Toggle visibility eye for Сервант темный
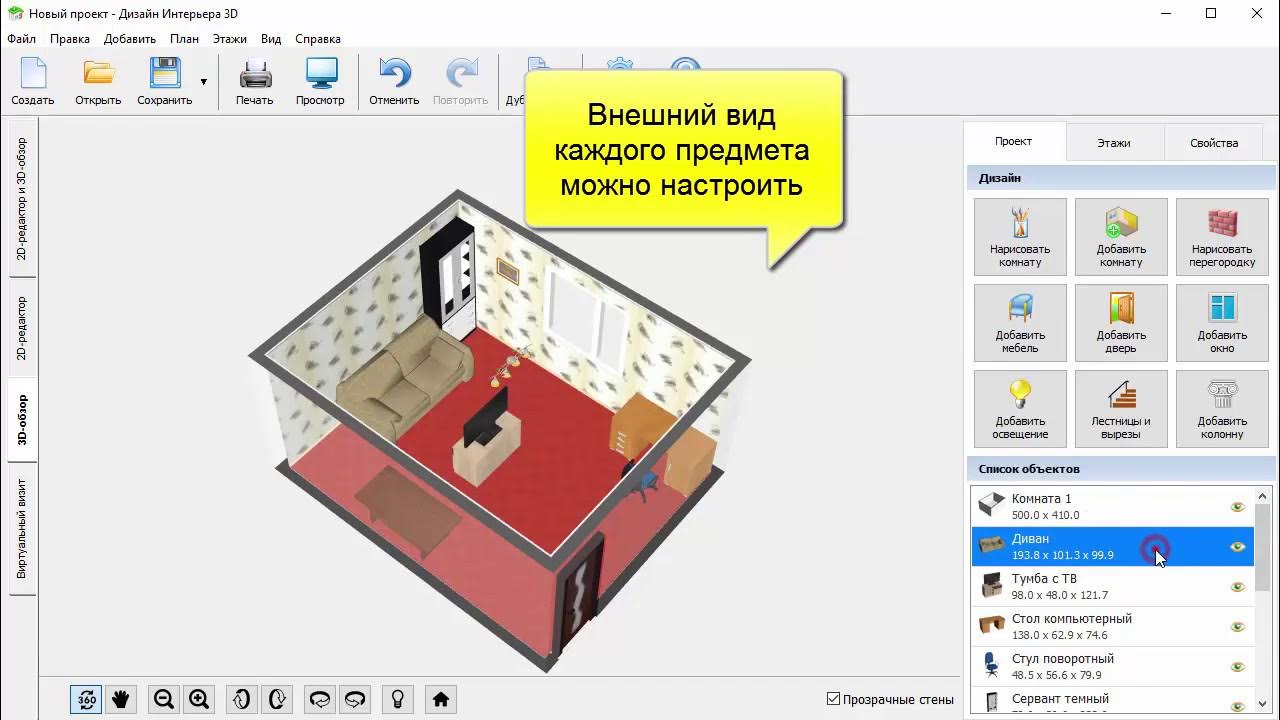The width and height of the screenshot is (1280, 720). 1238,705
